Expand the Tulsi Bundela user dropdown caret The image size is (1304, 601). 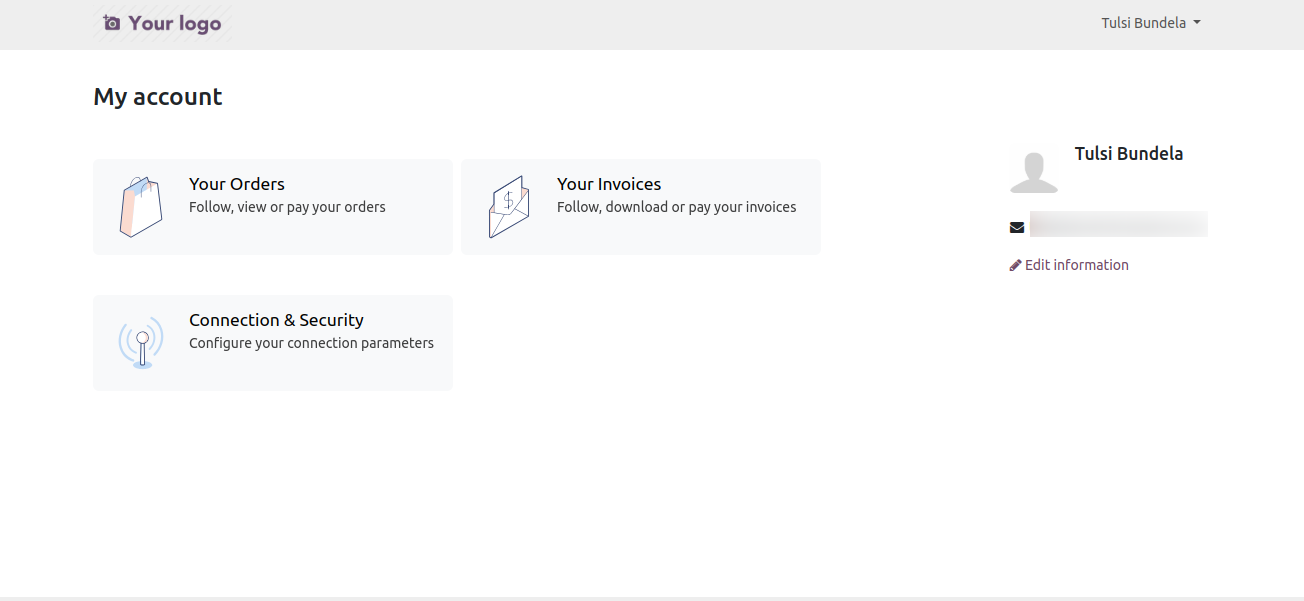pyautogui.click(x=1197, y=23)
